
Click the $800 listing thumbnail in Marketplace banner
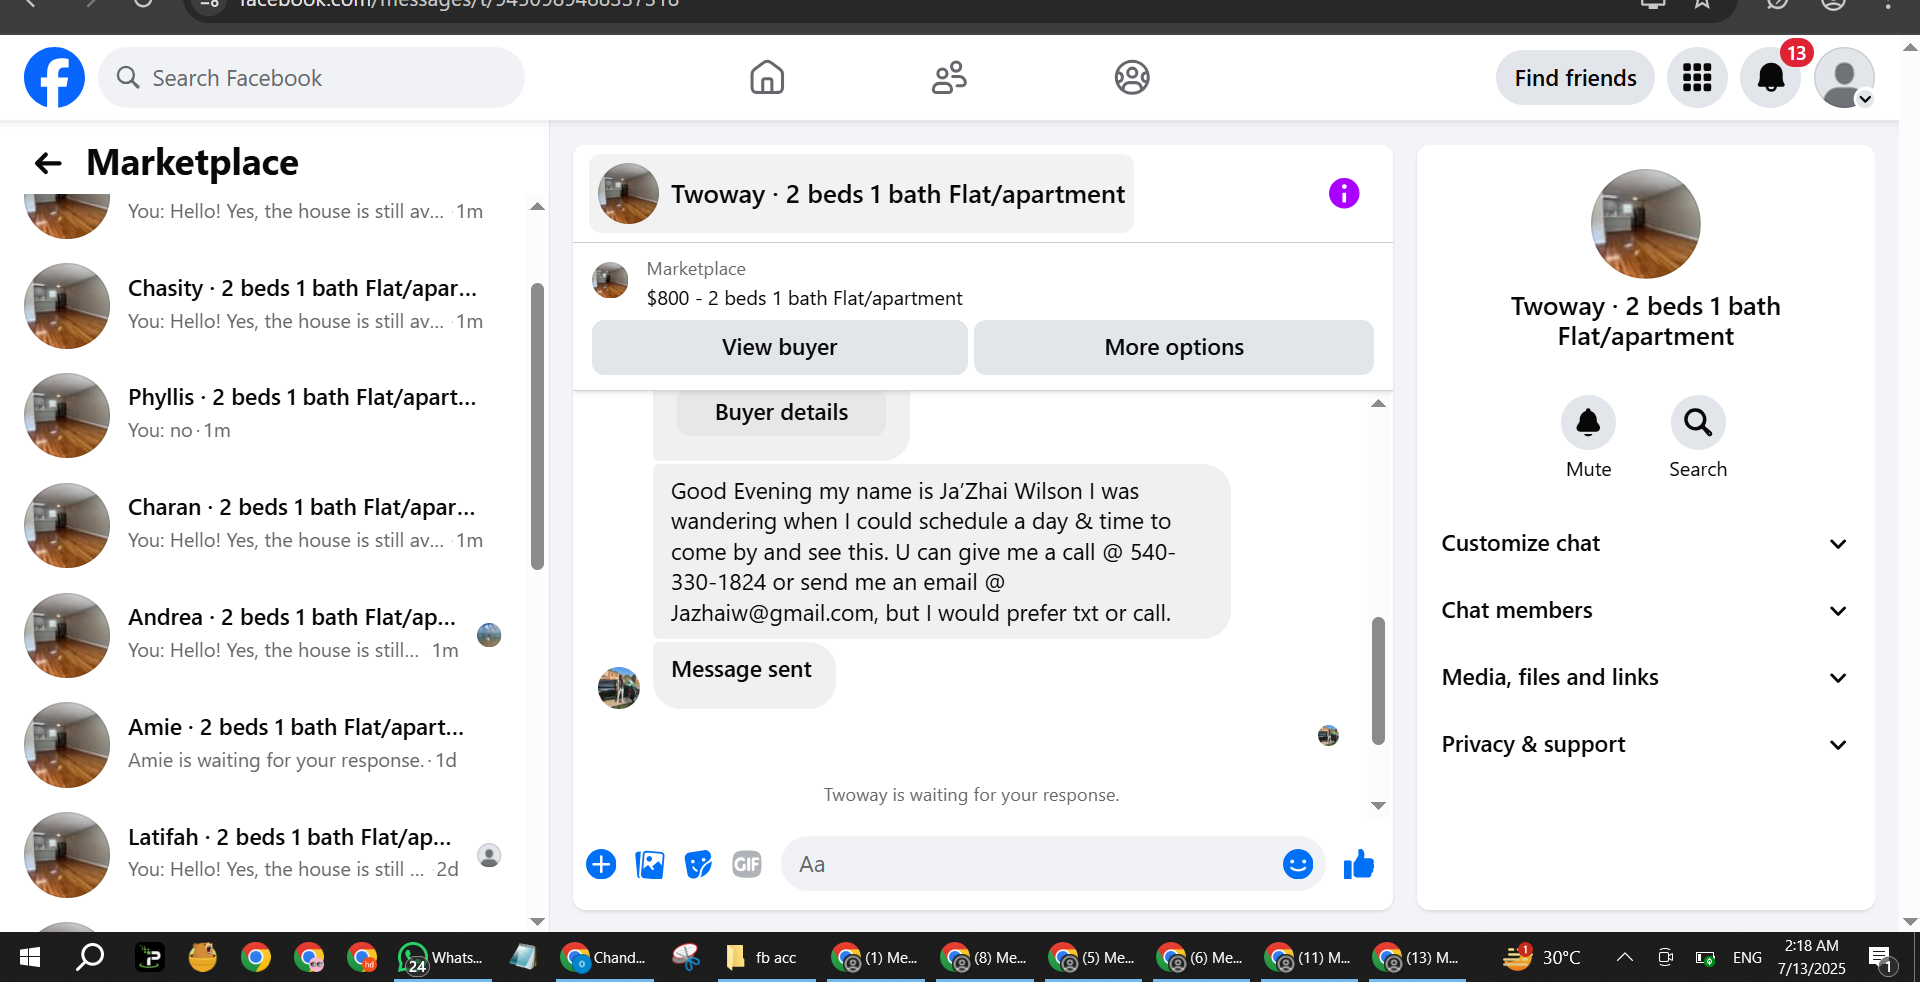click(x=610, y=280)
